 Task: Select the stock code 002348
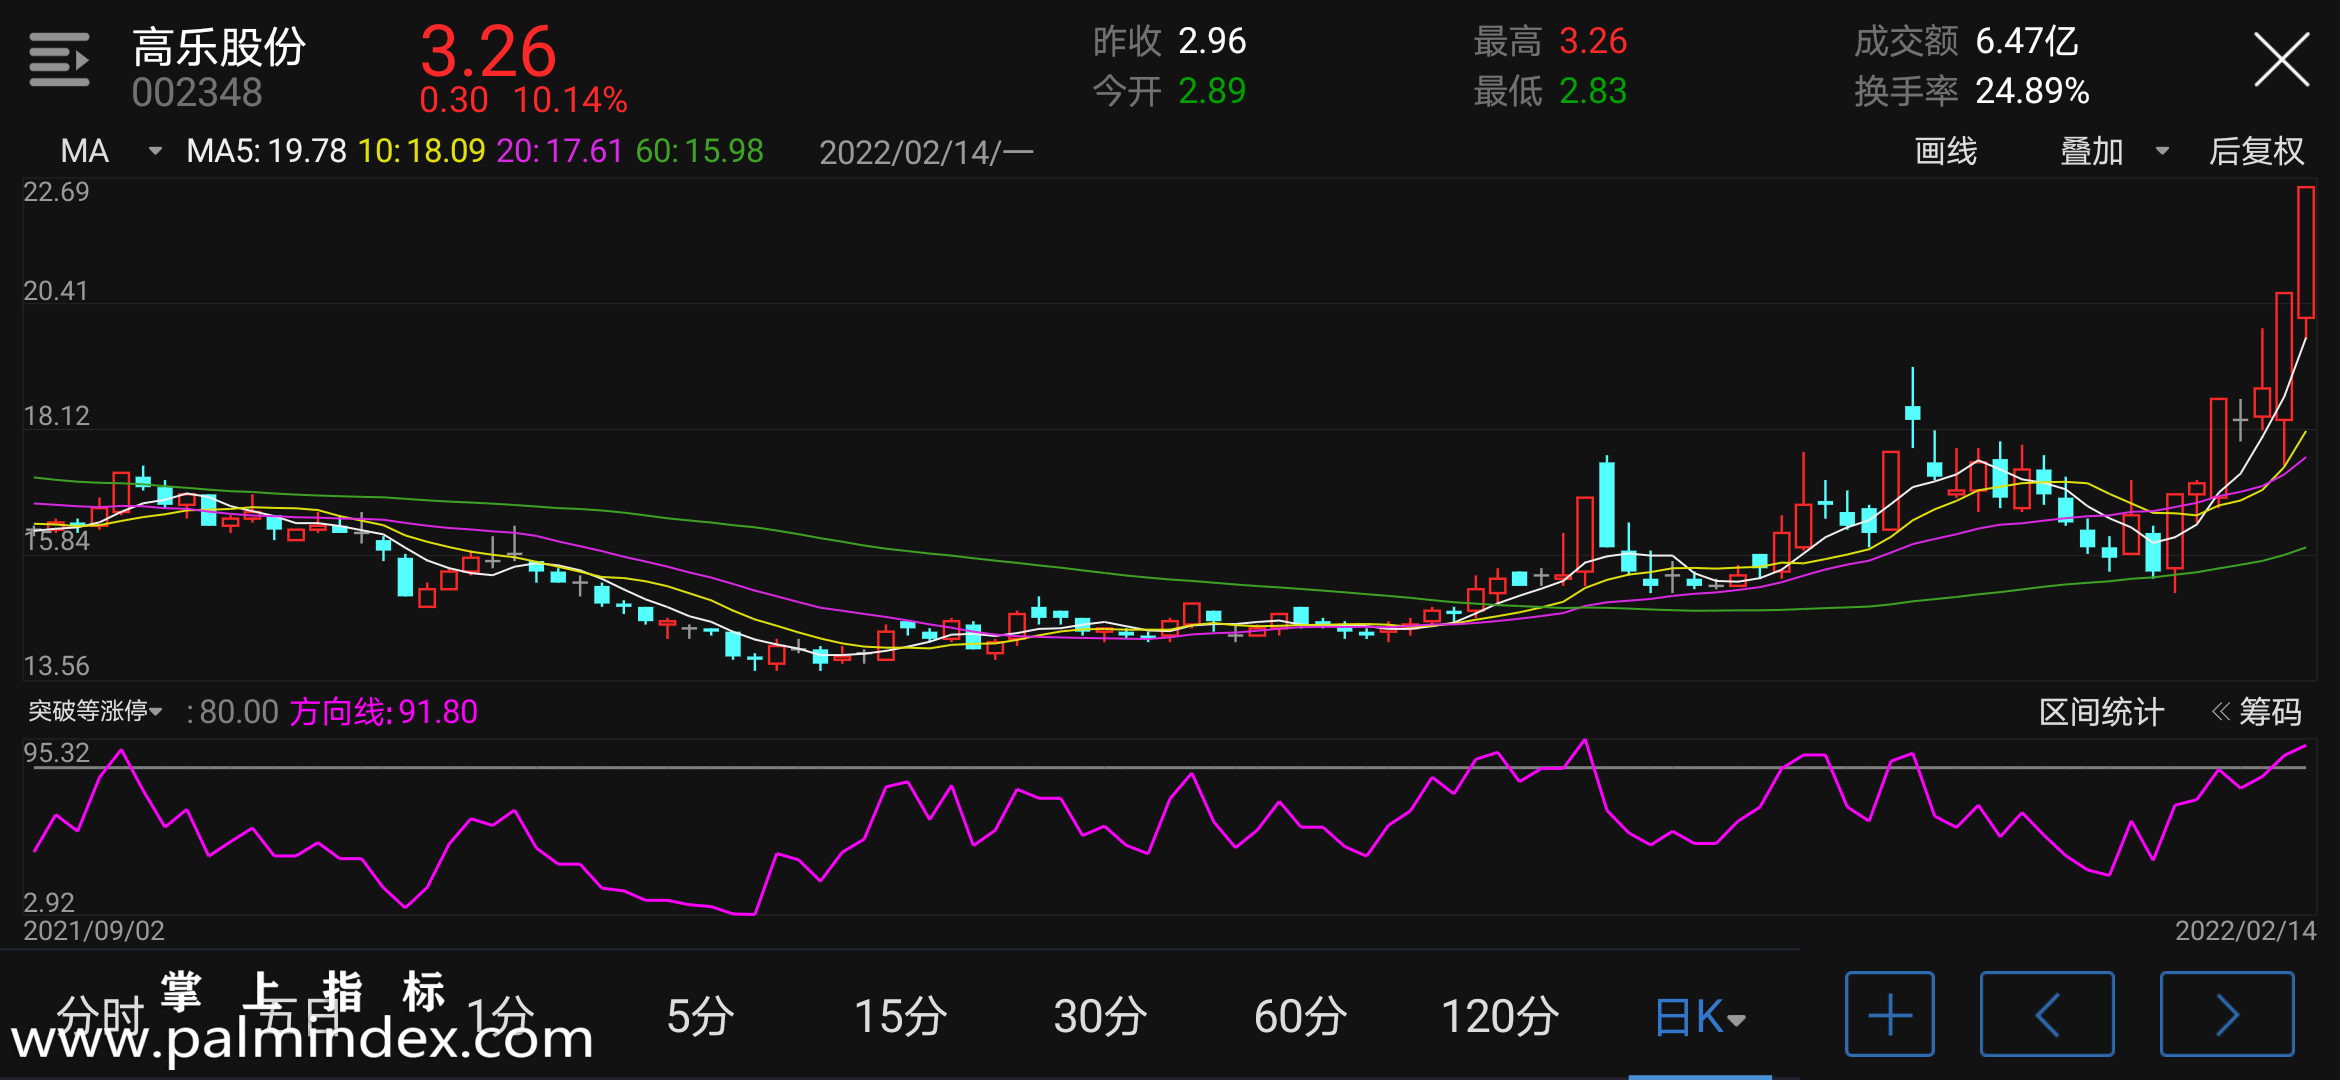[197, 93]
